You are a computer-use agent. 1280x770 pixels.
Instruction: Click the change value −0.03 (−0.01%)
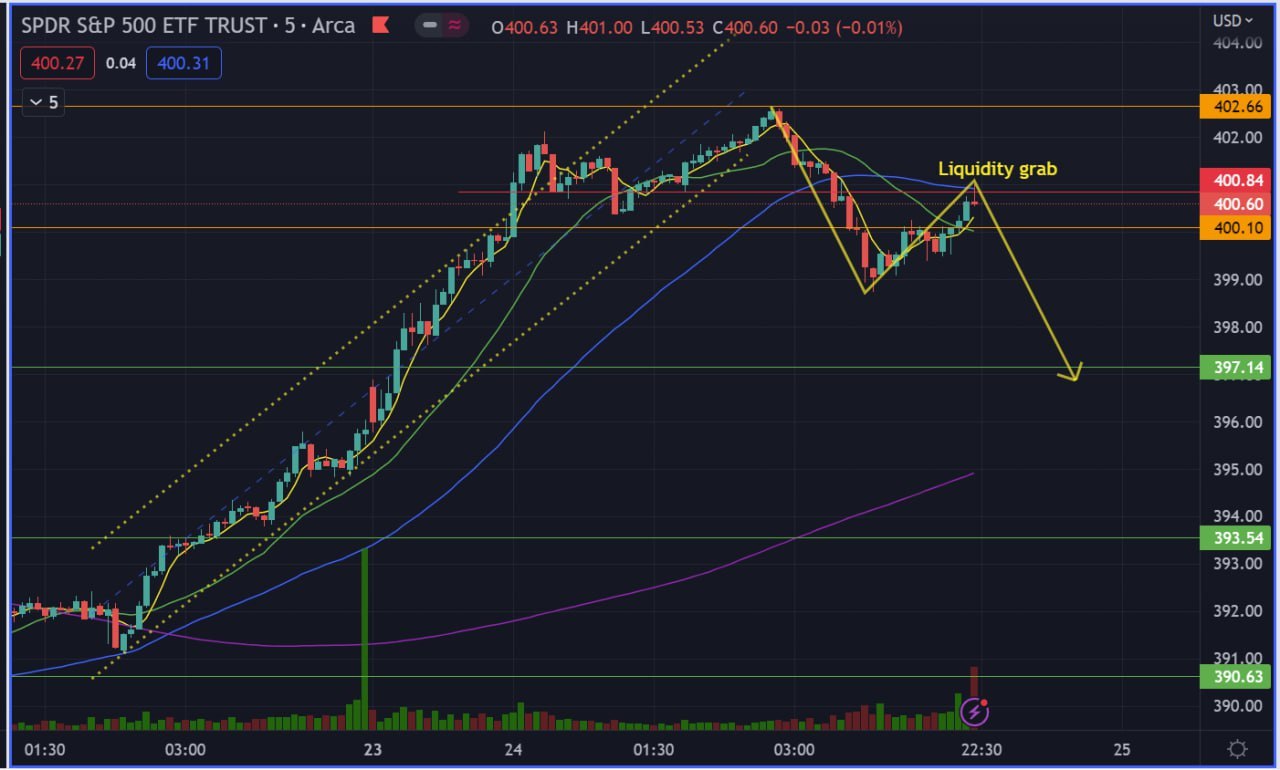coord(844,28)
